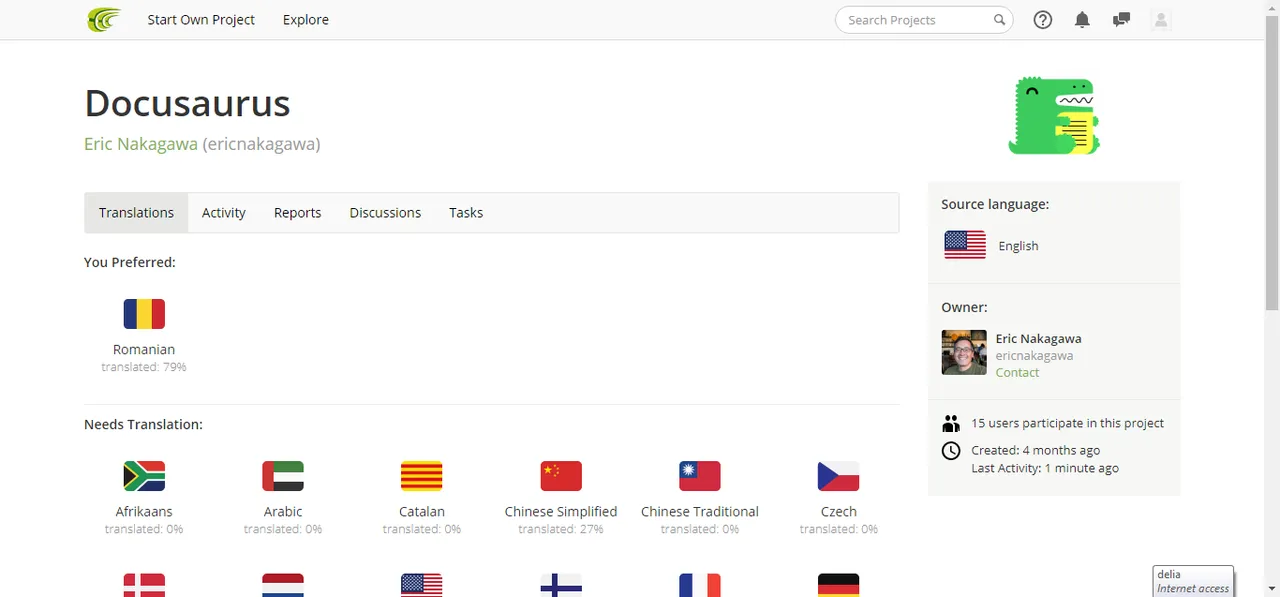Screen dimensions: 1280x597
Task: Focus the Search Projects field
Action: (924, 19)
